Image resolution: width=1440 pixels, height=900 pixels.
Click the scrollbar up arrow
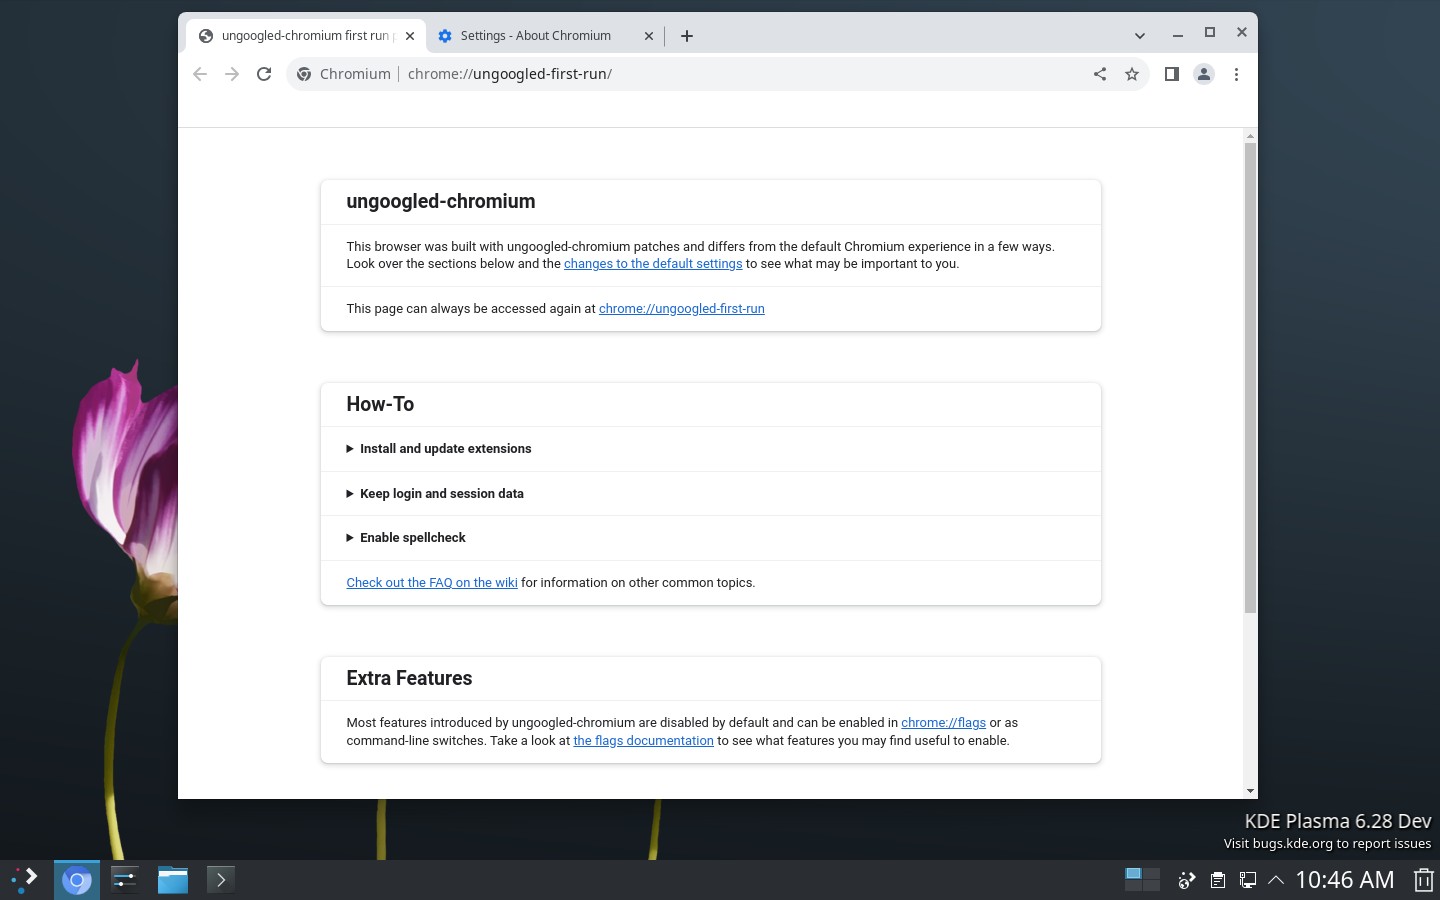point(1250,135)
